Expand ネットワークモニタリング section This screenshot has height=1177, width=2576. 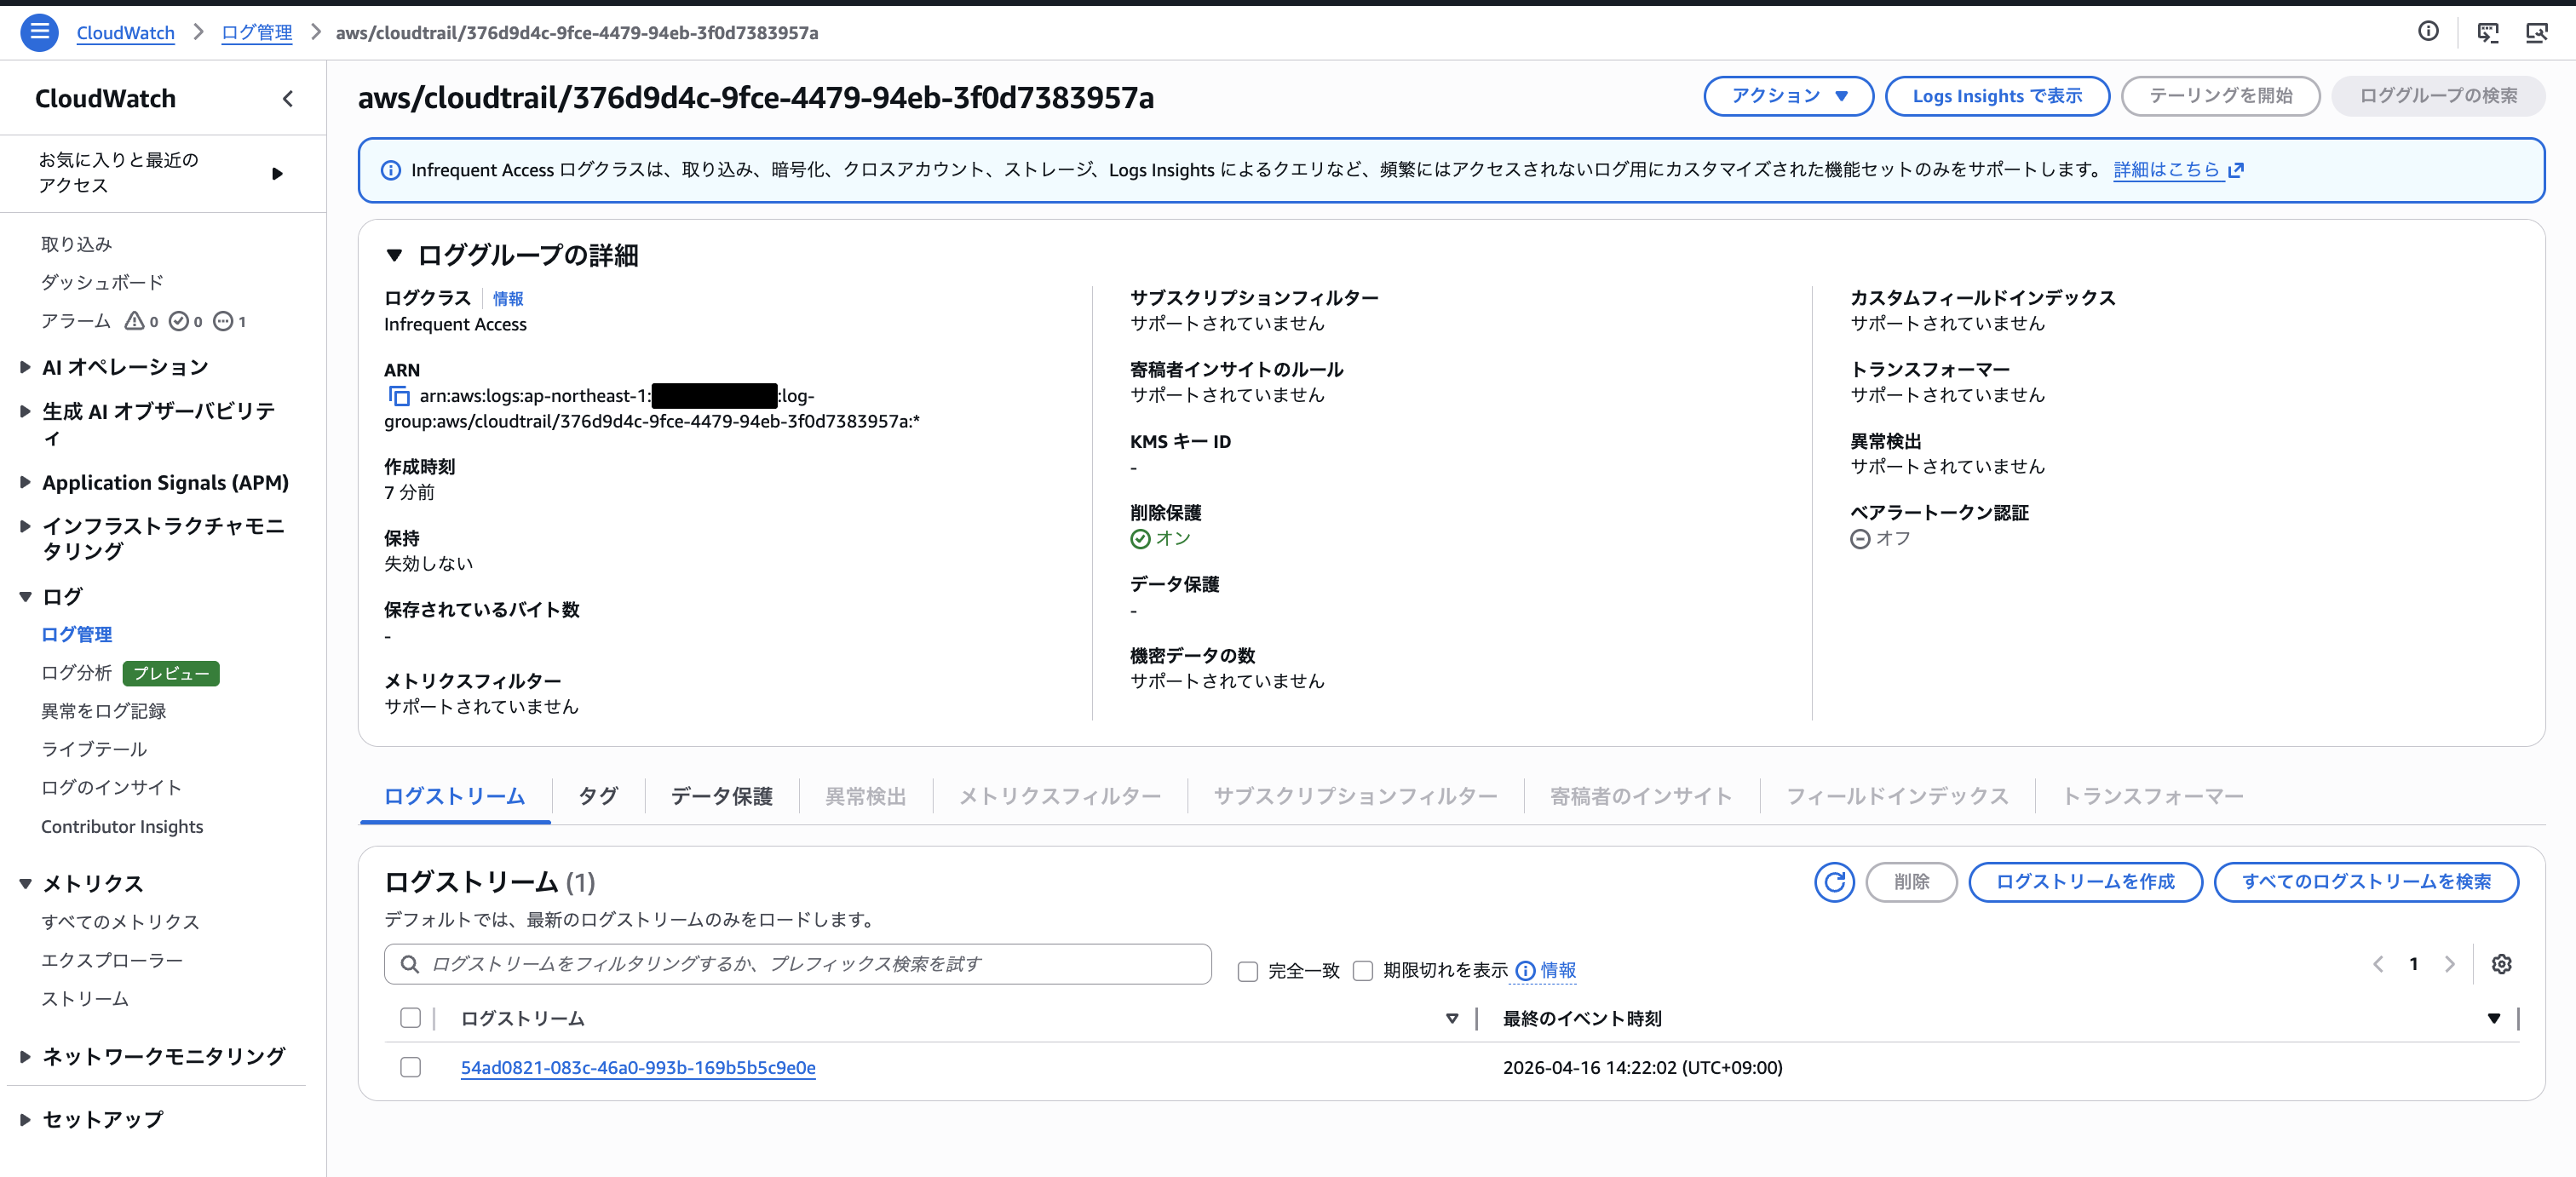click(x=26, y=1056)
